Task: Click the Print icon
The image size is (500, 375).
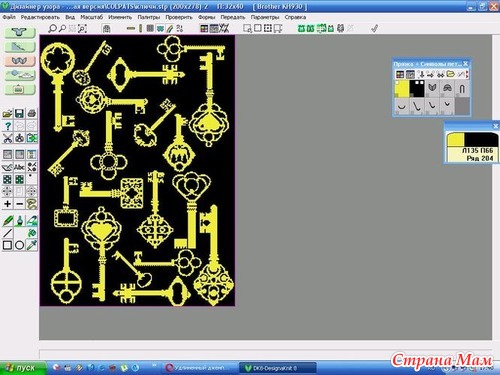Action: 32,113
